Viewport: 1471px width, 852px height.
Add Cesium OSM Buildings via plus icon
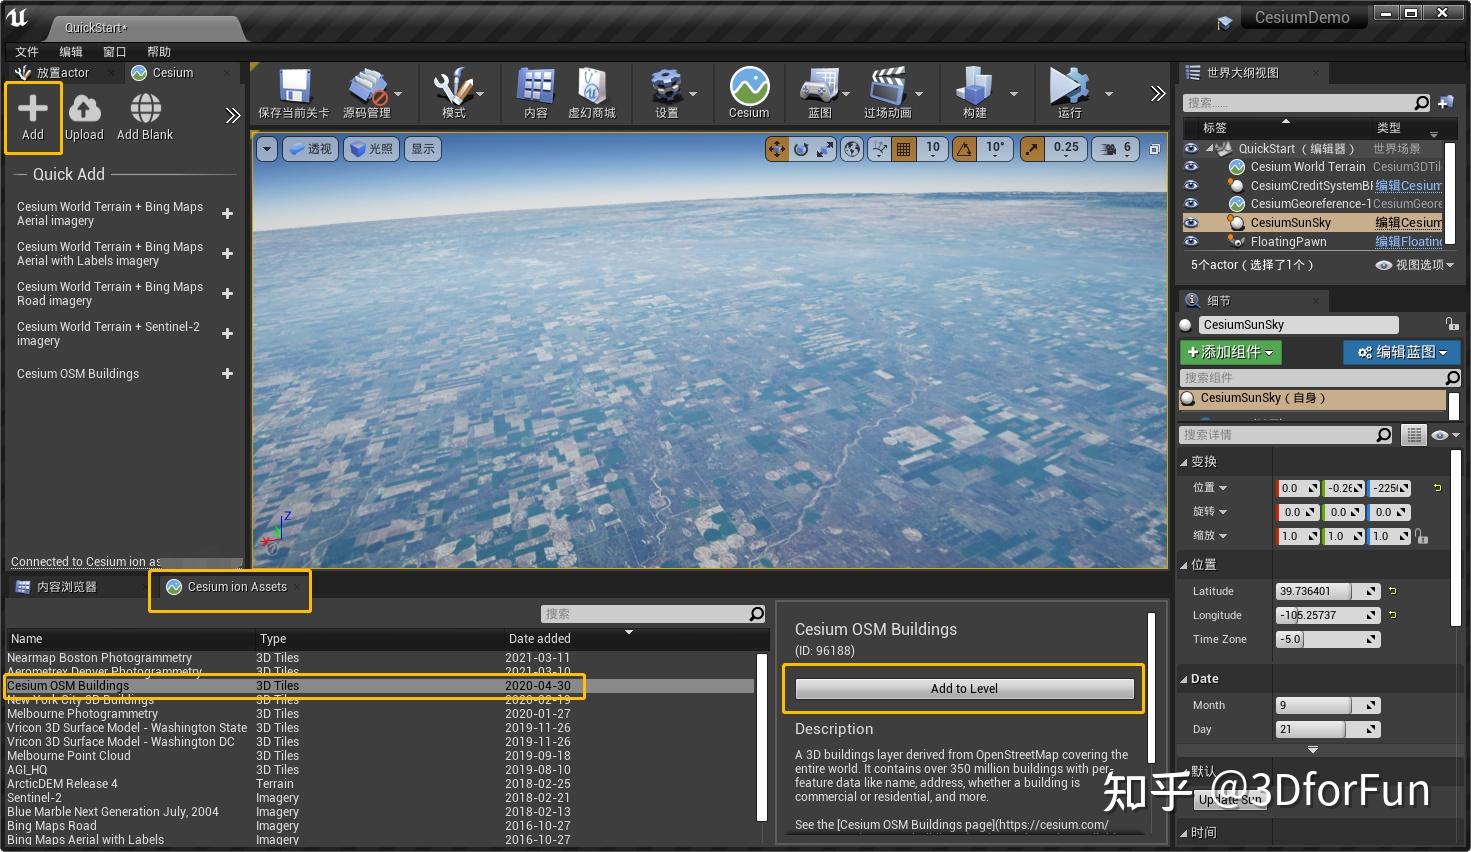(227, 374)
